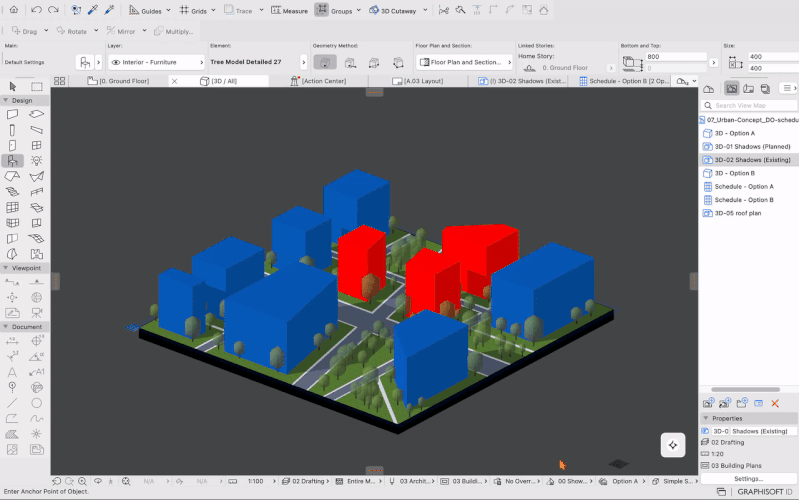
Task: Select the Door tool
Action: [x=12, y=145]
